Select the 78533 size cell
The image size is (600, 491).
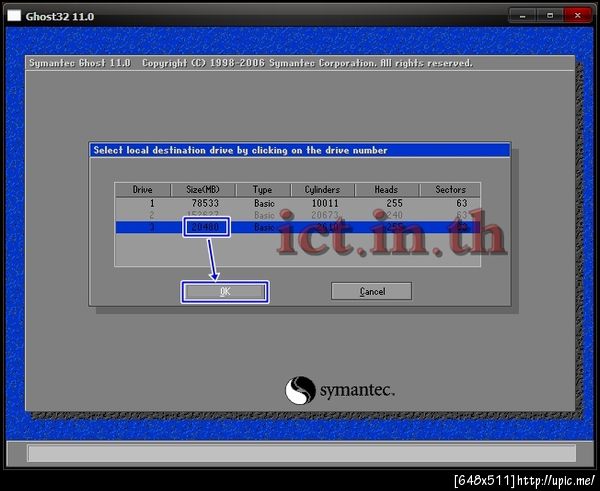pos(205,203)
